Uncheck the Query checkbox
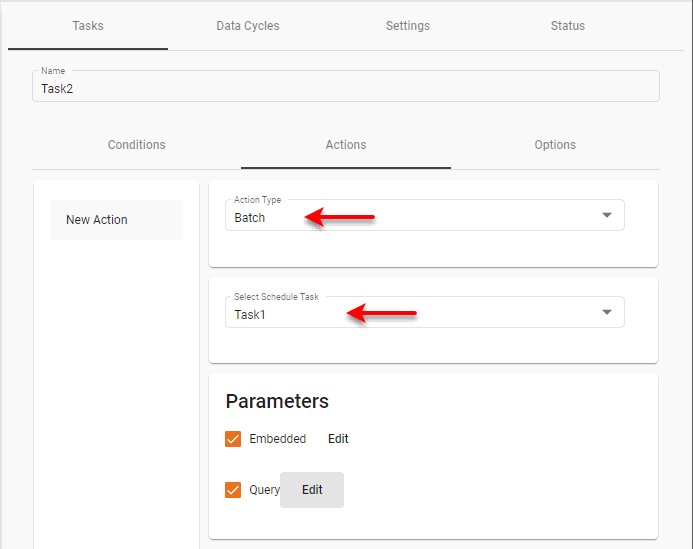The width and height of the screenshot is (693, 549). 233,490
